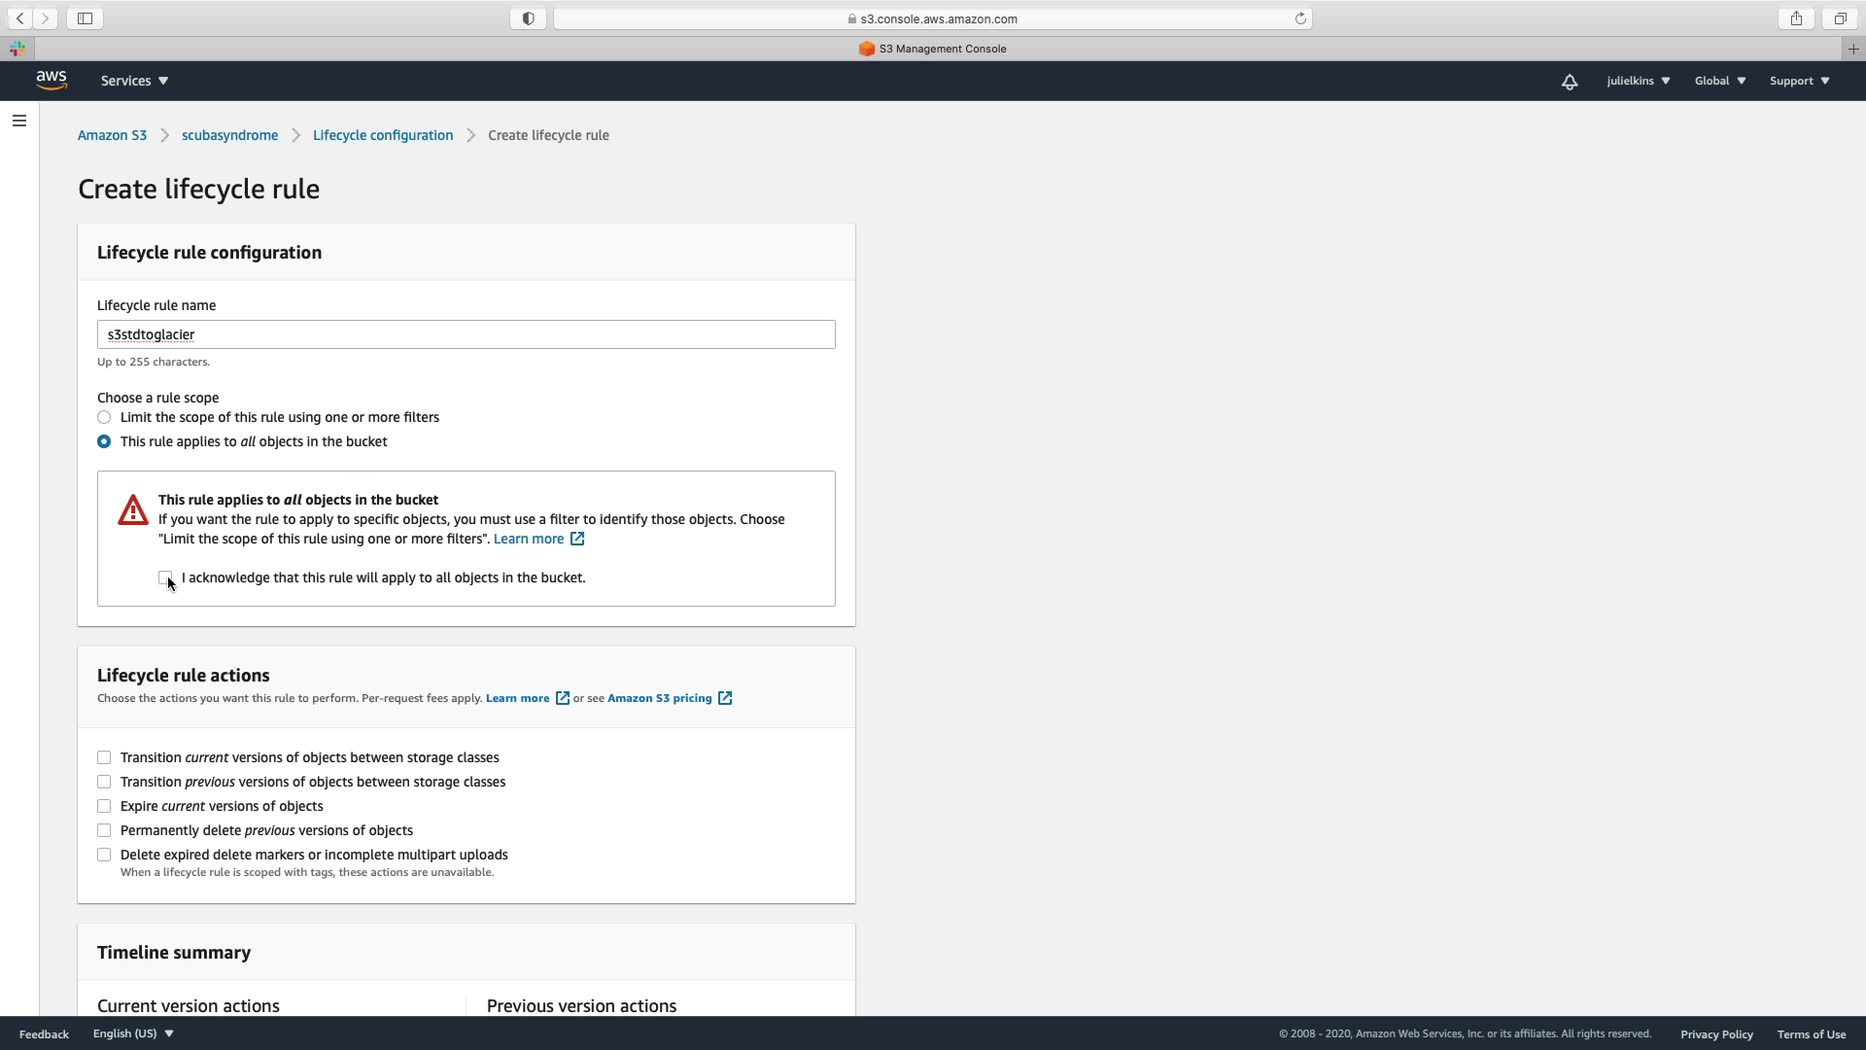Check Expire current versions of objects

(104, 806)
